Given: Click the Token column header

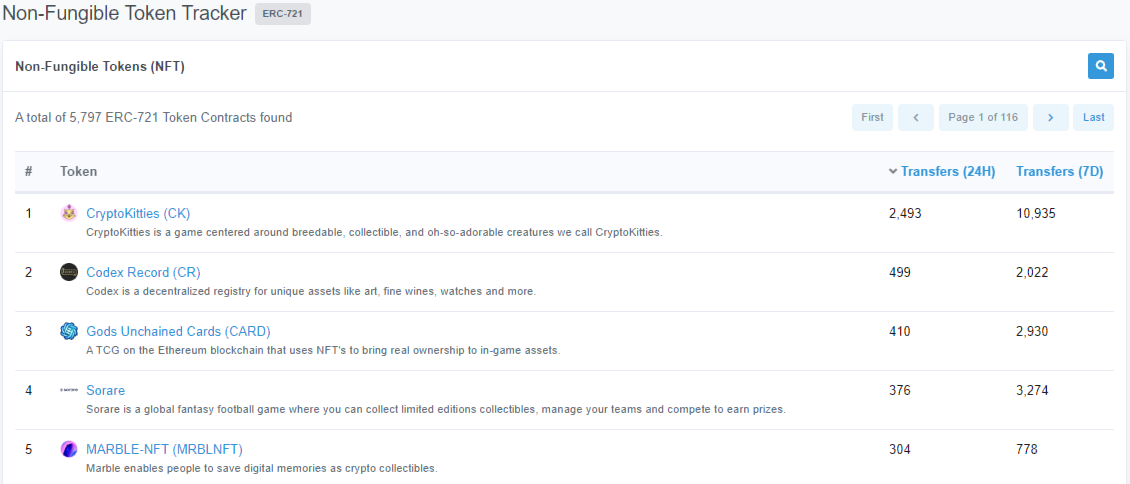Looking at the screenshot, I should [x=79, y=171].
